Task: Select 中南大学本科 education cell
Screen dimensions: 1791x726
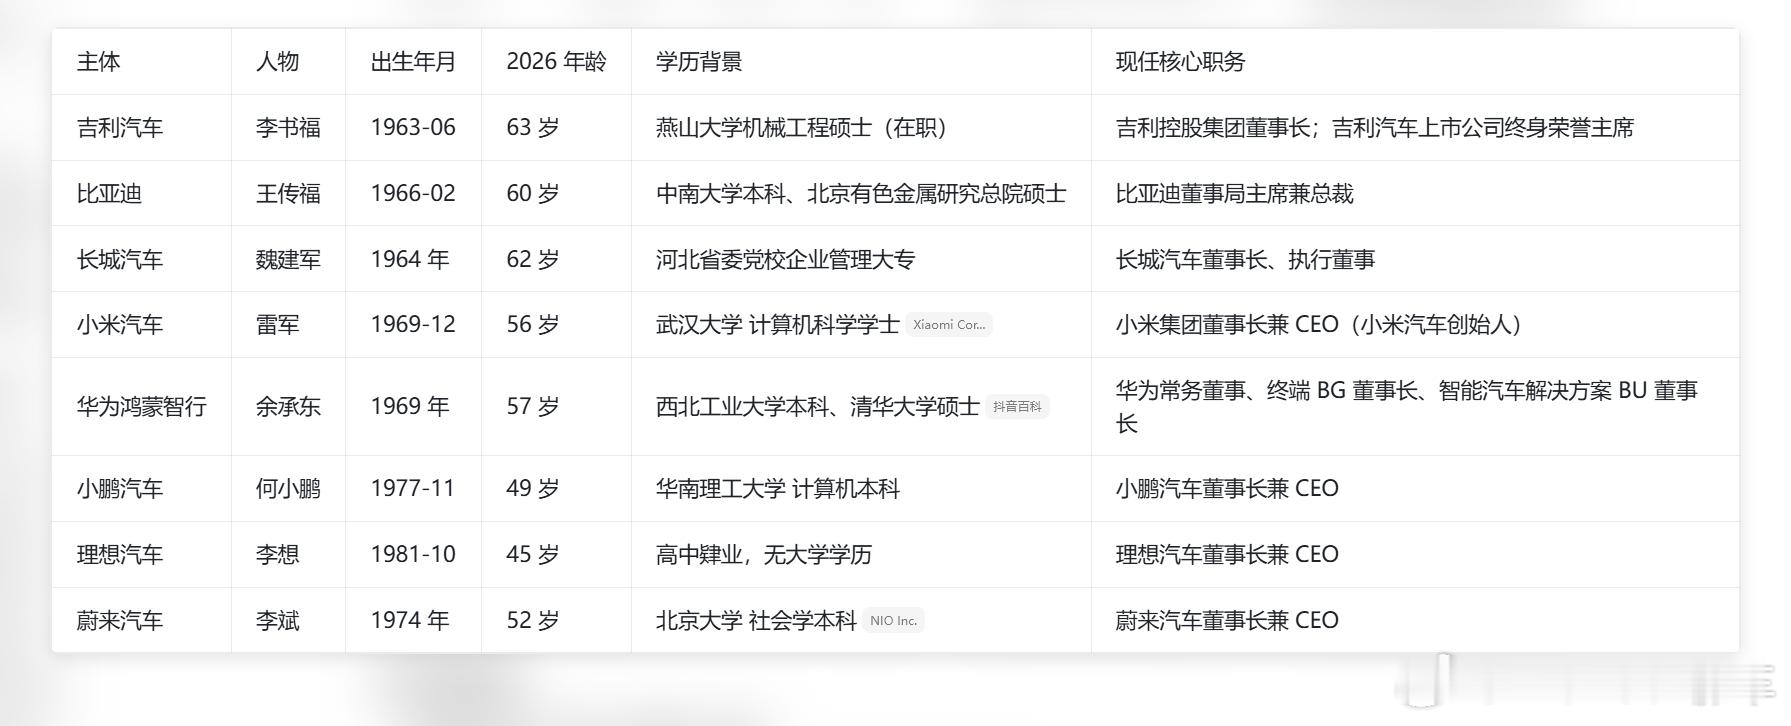Action: (x=861, y=194)
